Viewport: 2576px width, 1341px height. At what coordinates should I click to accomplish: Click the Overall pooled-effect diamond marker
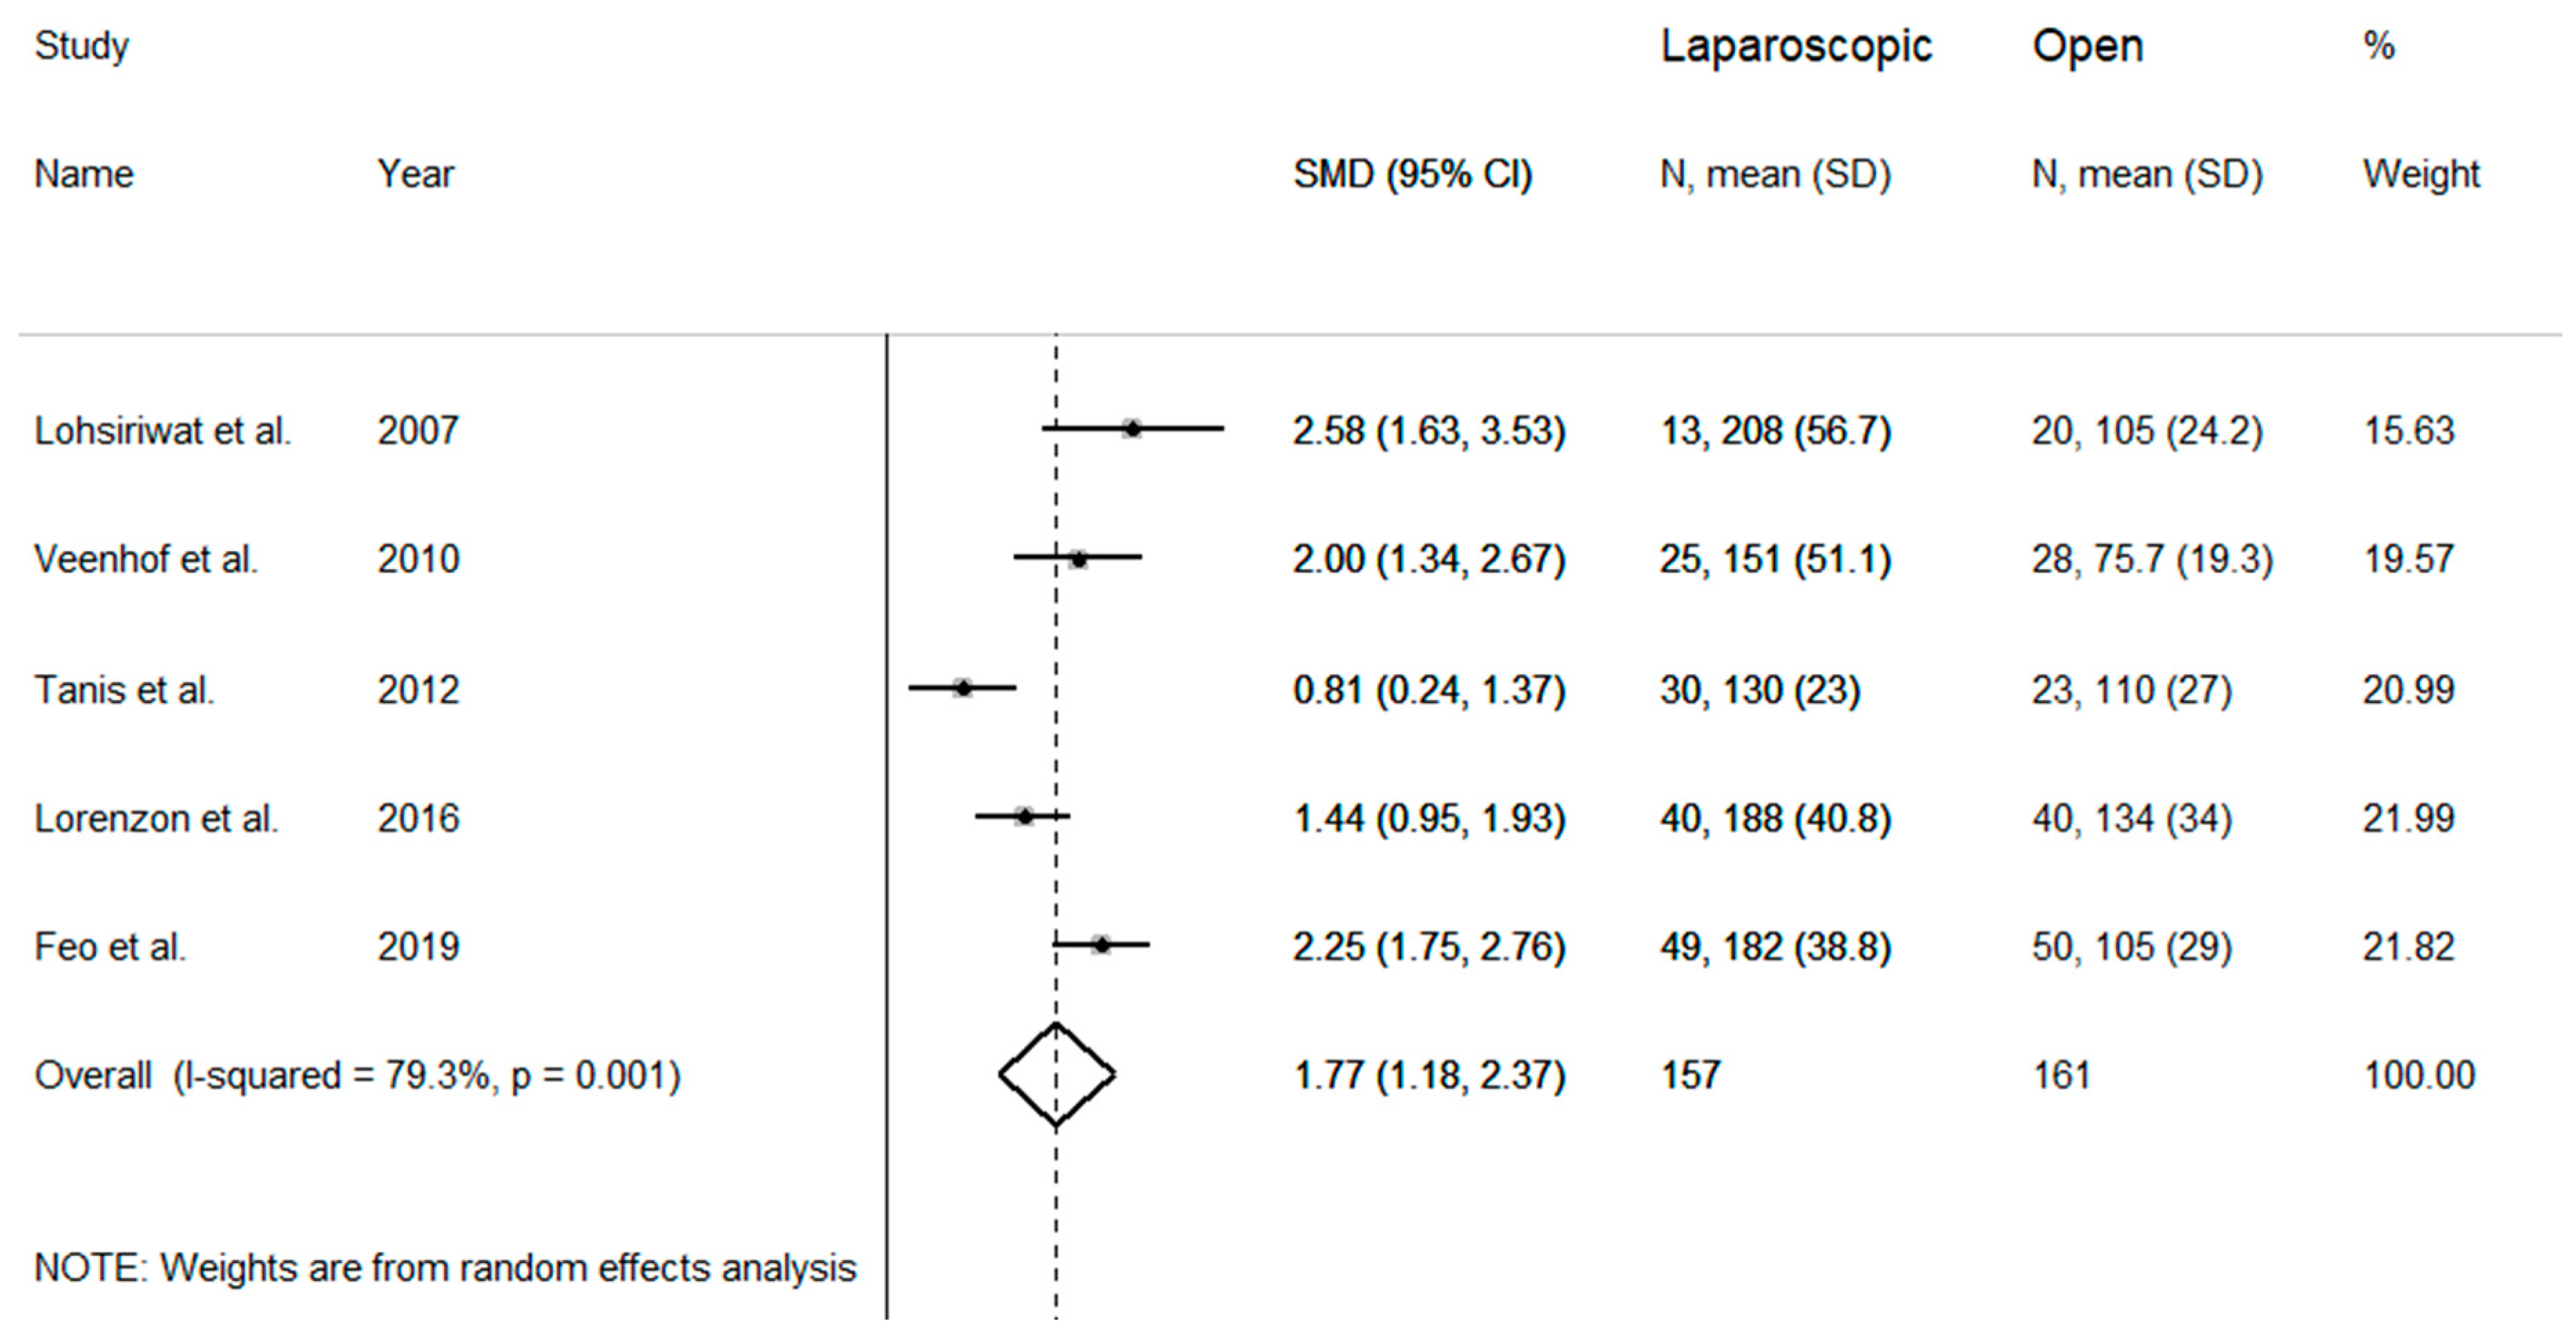1056,1075
